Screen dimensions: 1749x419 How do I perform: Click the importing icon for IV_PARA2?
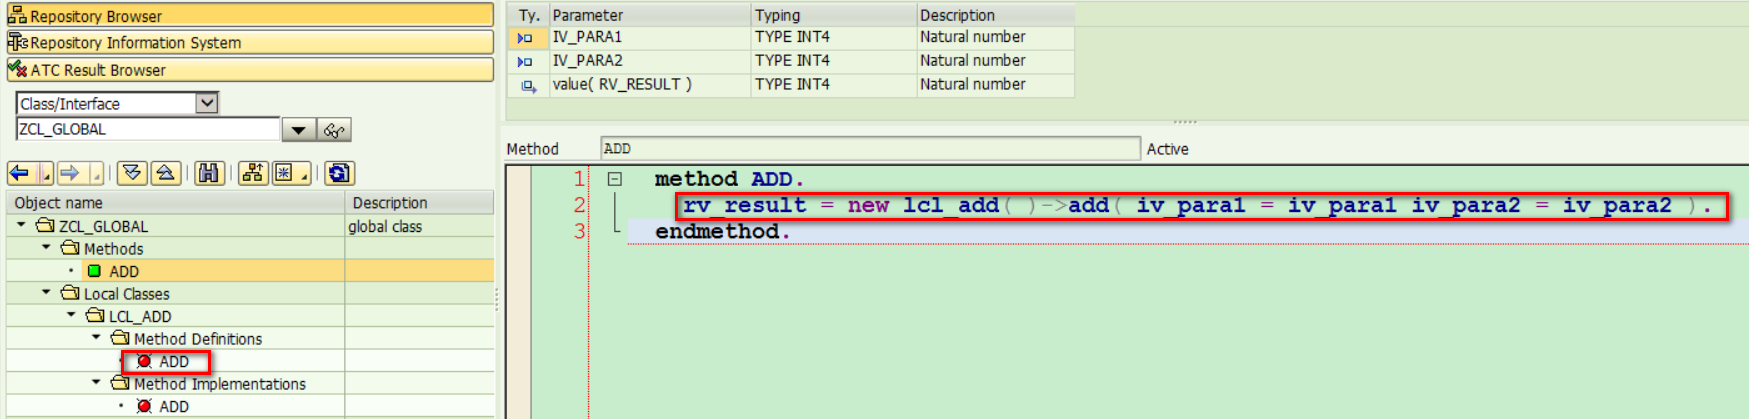pyautogui.click(x=525, y=62)
